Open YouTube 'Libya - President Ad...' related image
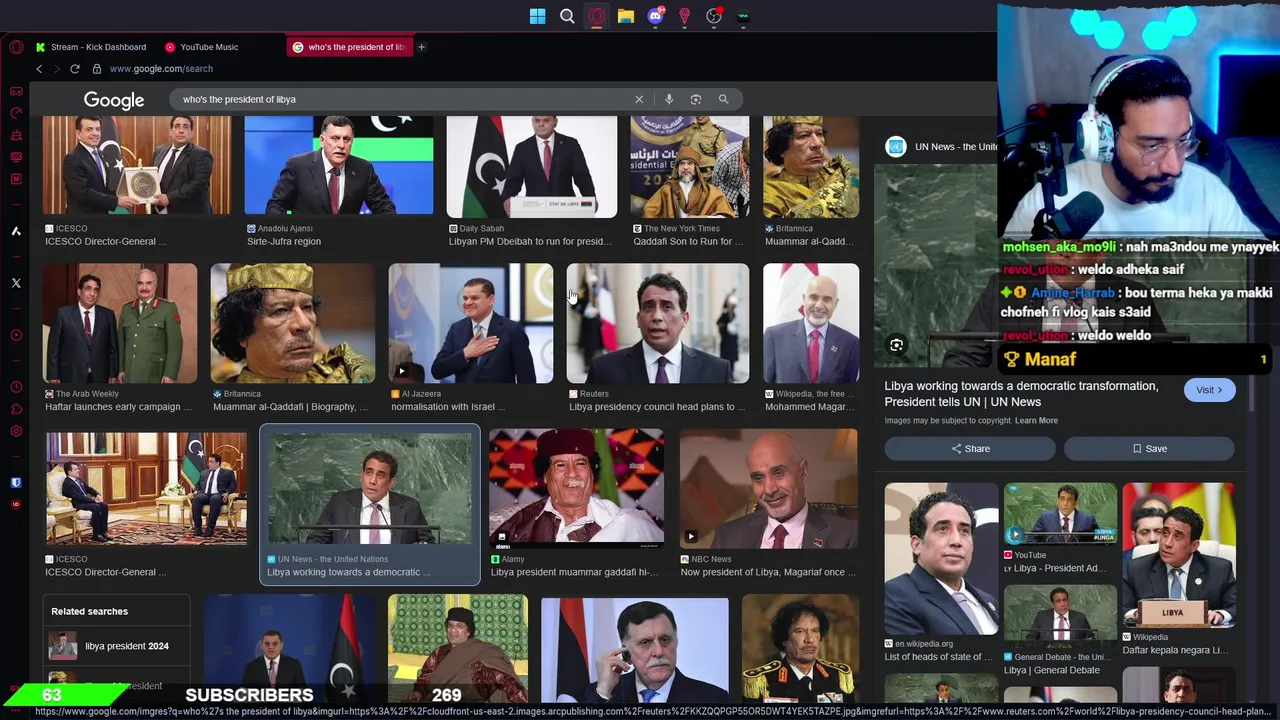Viewport: 1280px width, 720px height. (1060, 514)
